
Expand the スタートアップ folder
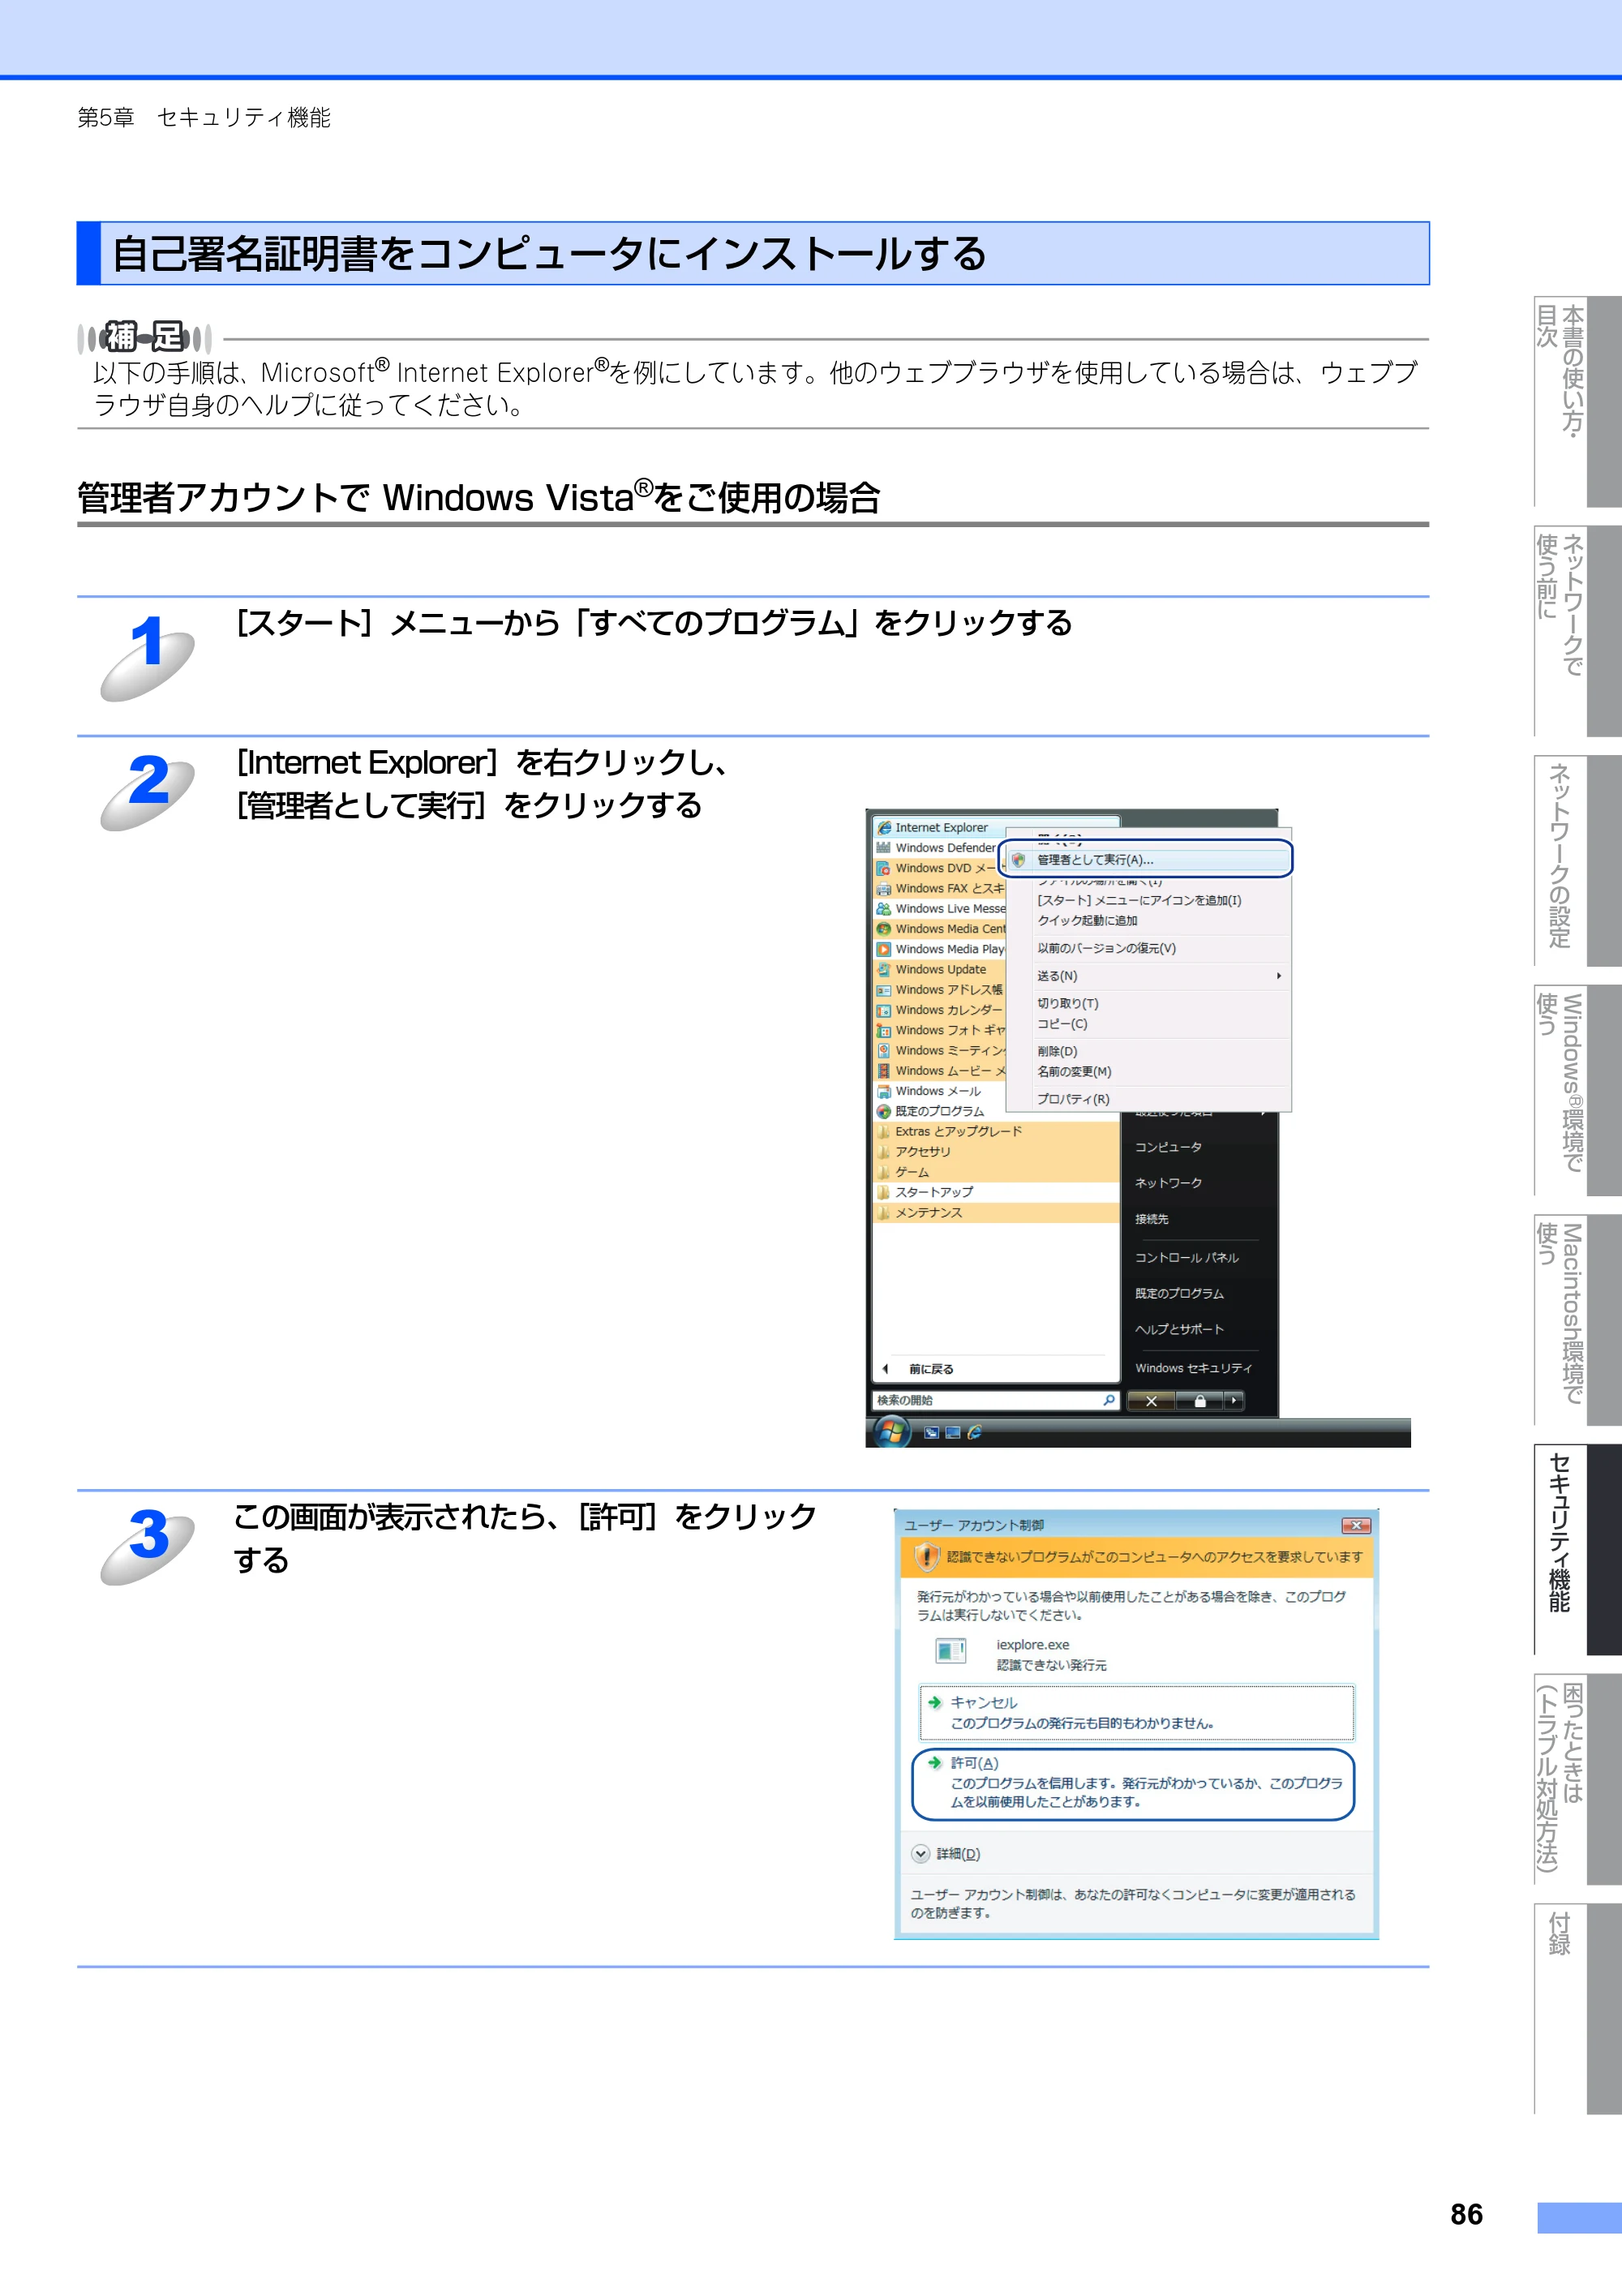tap(996, 1192)
